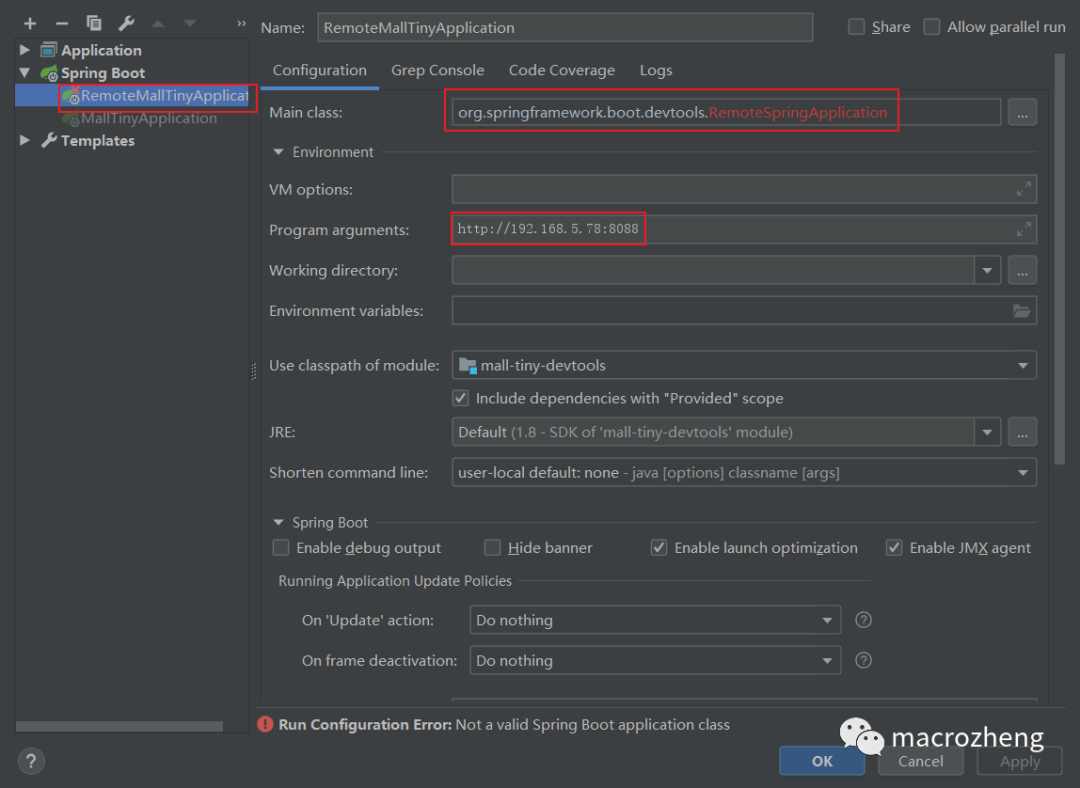
Task: Switch to the Configuration tab
Action: pyautogui.click(x=320, y=70)
